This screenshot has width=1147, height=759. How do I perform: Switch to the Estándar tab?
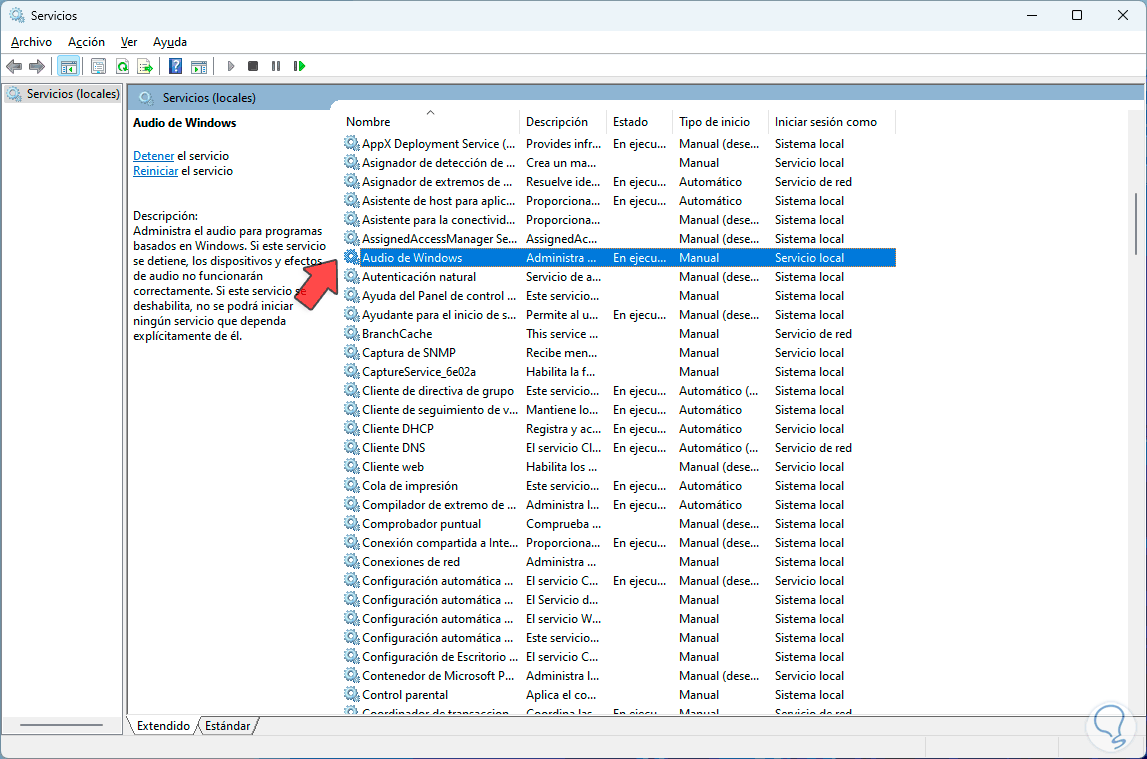coord(227,725)
